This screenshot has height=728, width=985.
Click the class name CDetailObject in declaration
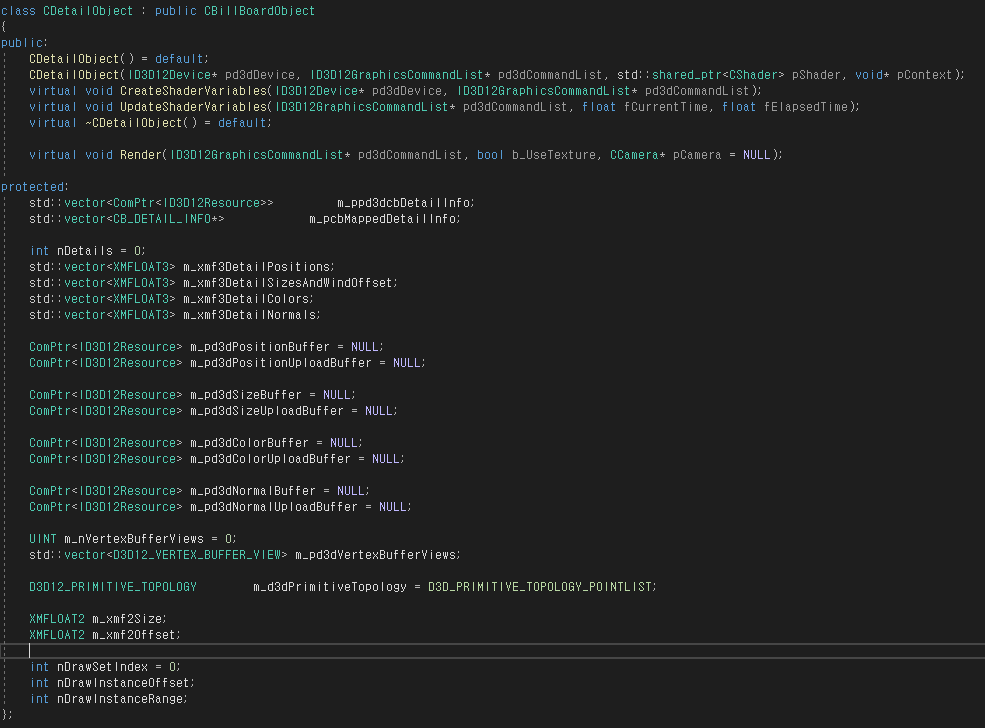click(x=88, y=11)
